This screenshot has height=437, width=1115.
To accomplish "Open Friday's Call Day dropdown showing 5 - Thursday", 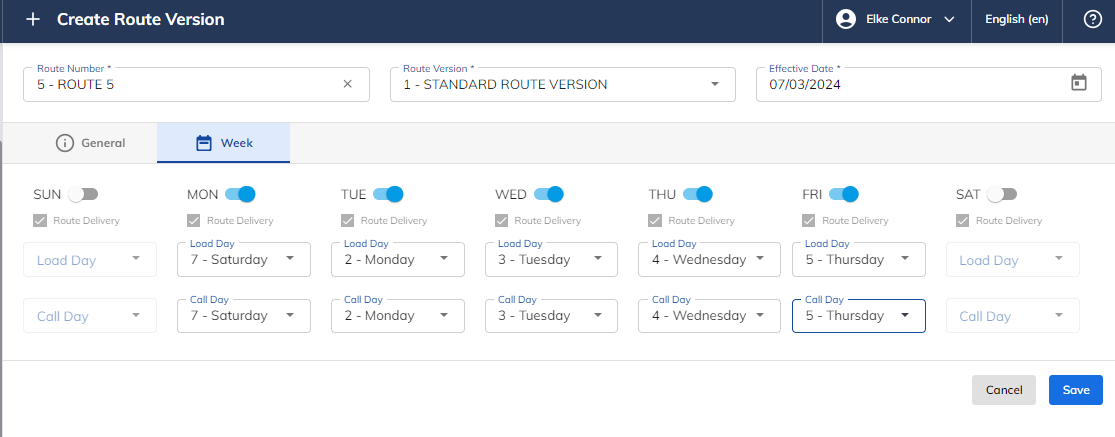I will coord(859,315).
